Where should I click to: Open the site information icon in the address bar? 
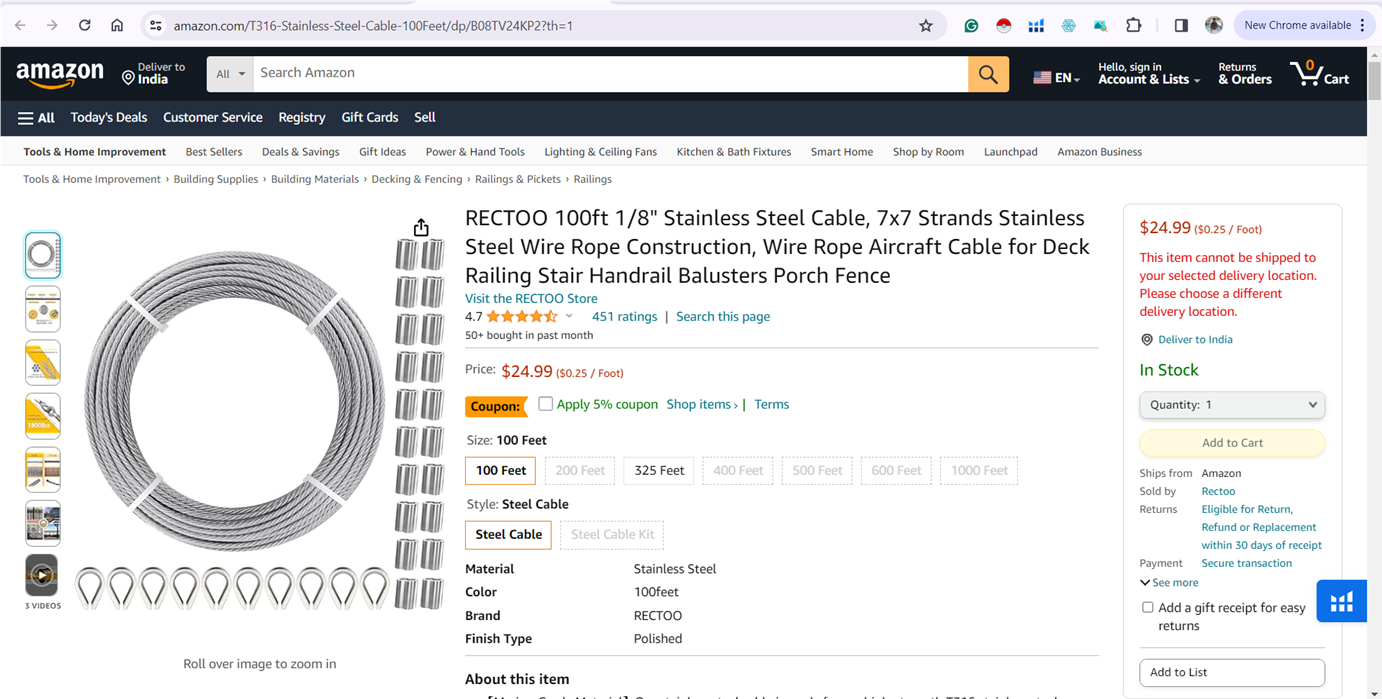[155, 25]
